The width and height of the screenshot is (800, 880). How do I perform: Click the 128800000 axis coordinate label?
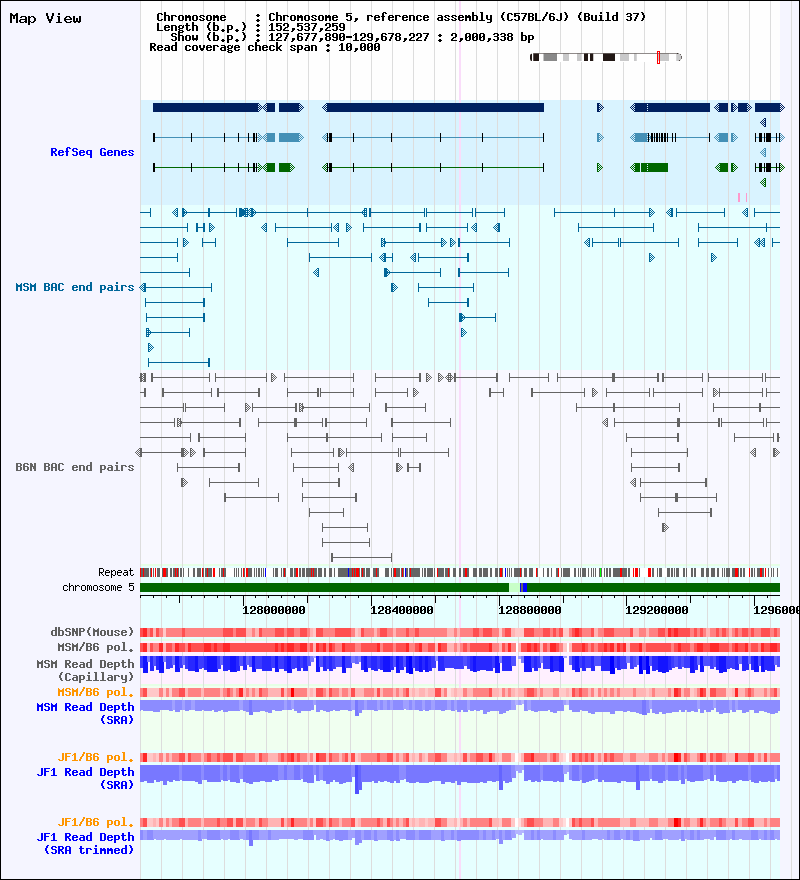(x=529, y=610)
